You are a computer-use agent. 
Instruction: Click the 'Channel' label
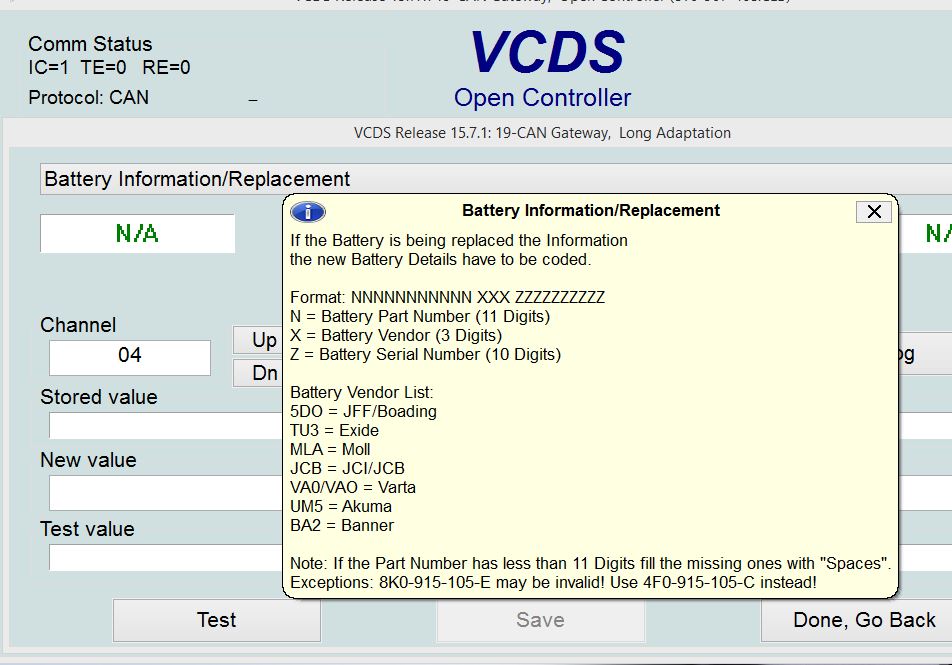[78, 326]
